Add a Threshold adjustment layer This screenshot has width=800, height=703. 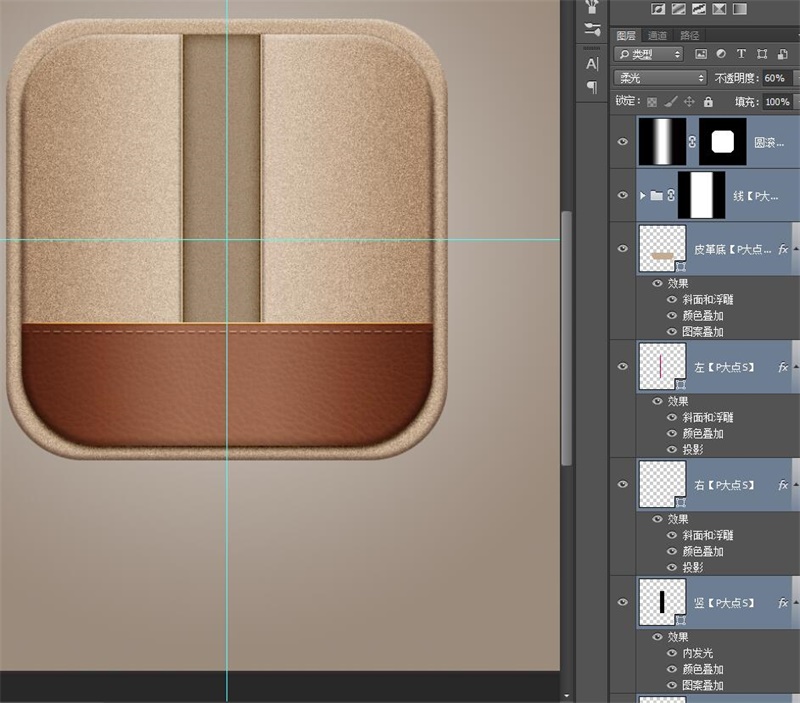click(698, 9)
